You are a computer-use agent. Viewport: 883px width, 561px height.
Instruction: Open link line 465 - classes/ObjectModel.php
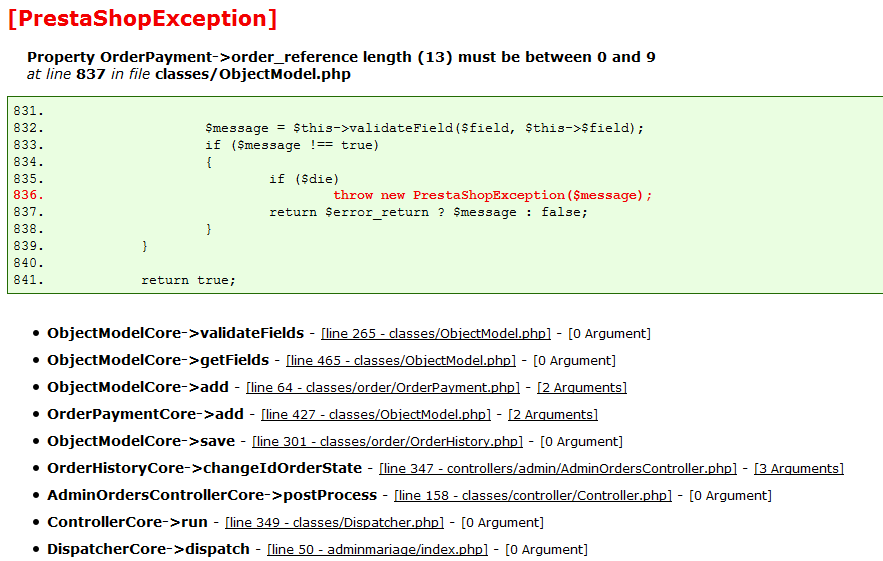tap(401, 360)
